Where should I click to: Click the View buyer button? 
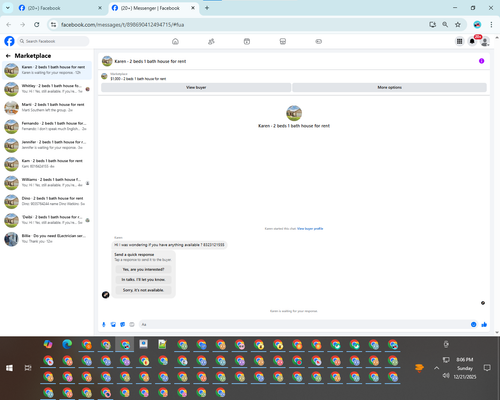click(x=196, y=87)
